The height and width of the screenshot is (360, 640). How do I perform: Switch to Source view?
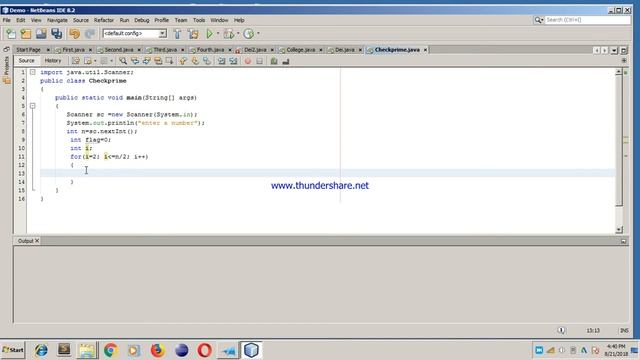click(x=27, y=61)
